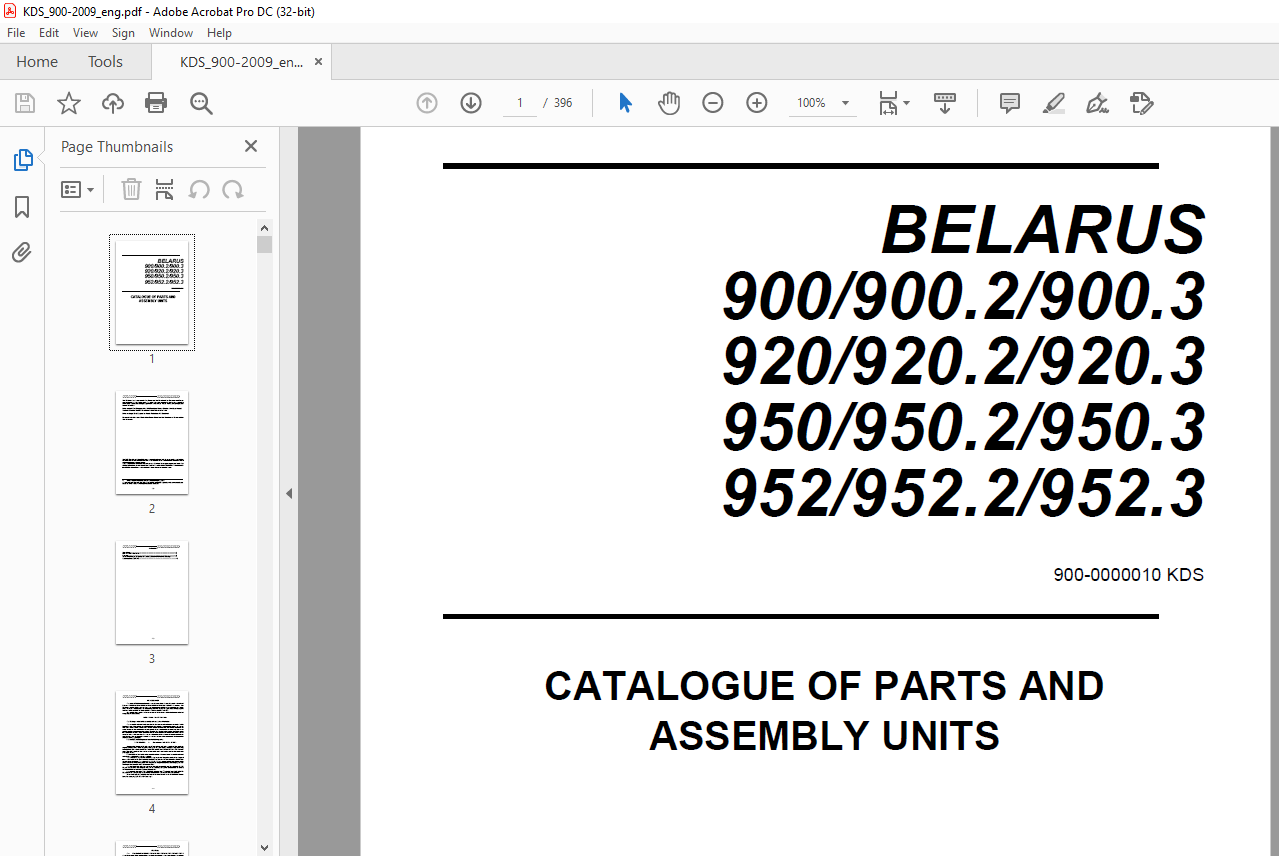Switch to the Home tab
Image resolution: width=1279 pixels, height=856 pixels.
pyautogui.click(x=37, y=62)
